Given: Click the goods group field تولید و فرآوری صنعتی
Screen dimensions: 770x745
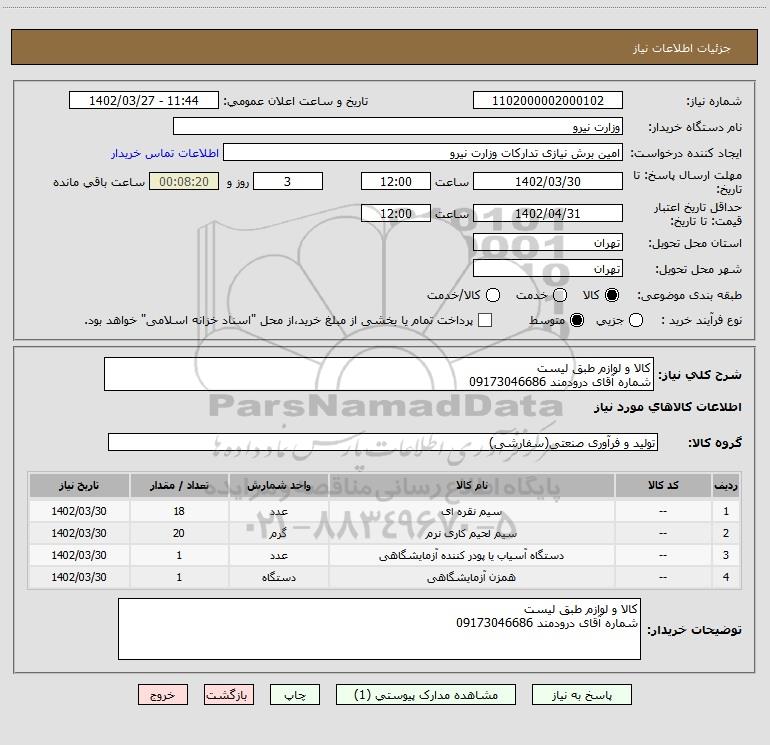Looking at the screenshot, I should pyautogui.click(x=383, y=442).
